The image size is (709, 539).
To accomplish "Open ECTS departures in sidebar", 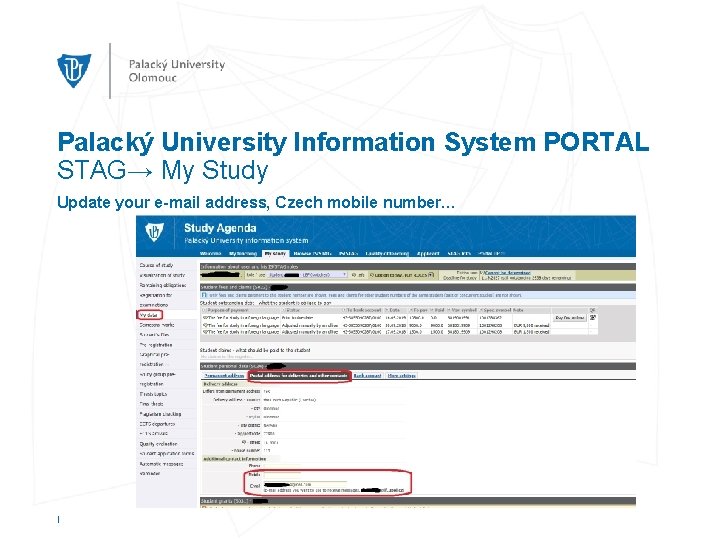I will [157, 424].
